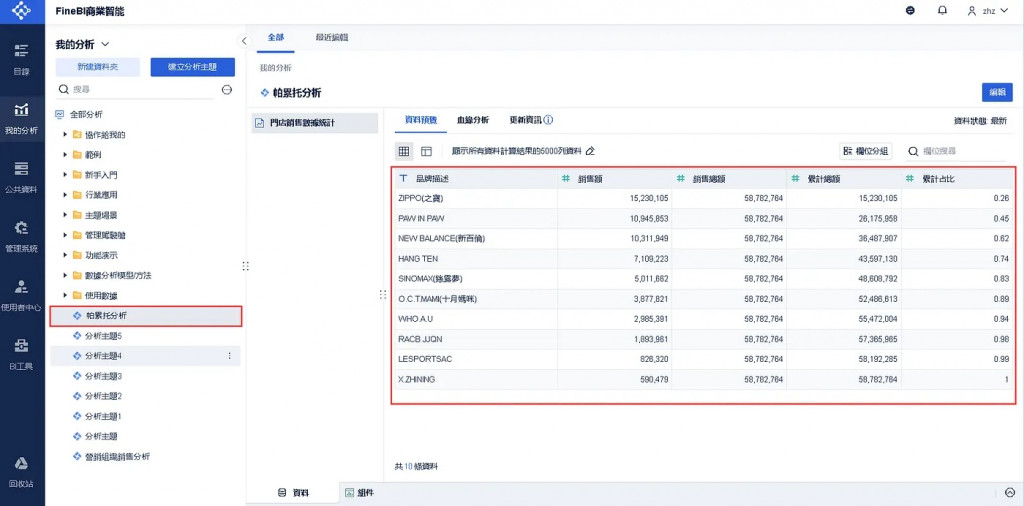The height and width of the screenshot is (506, 1024).
Task: Expand the 範例 folder
Action: 65,155
